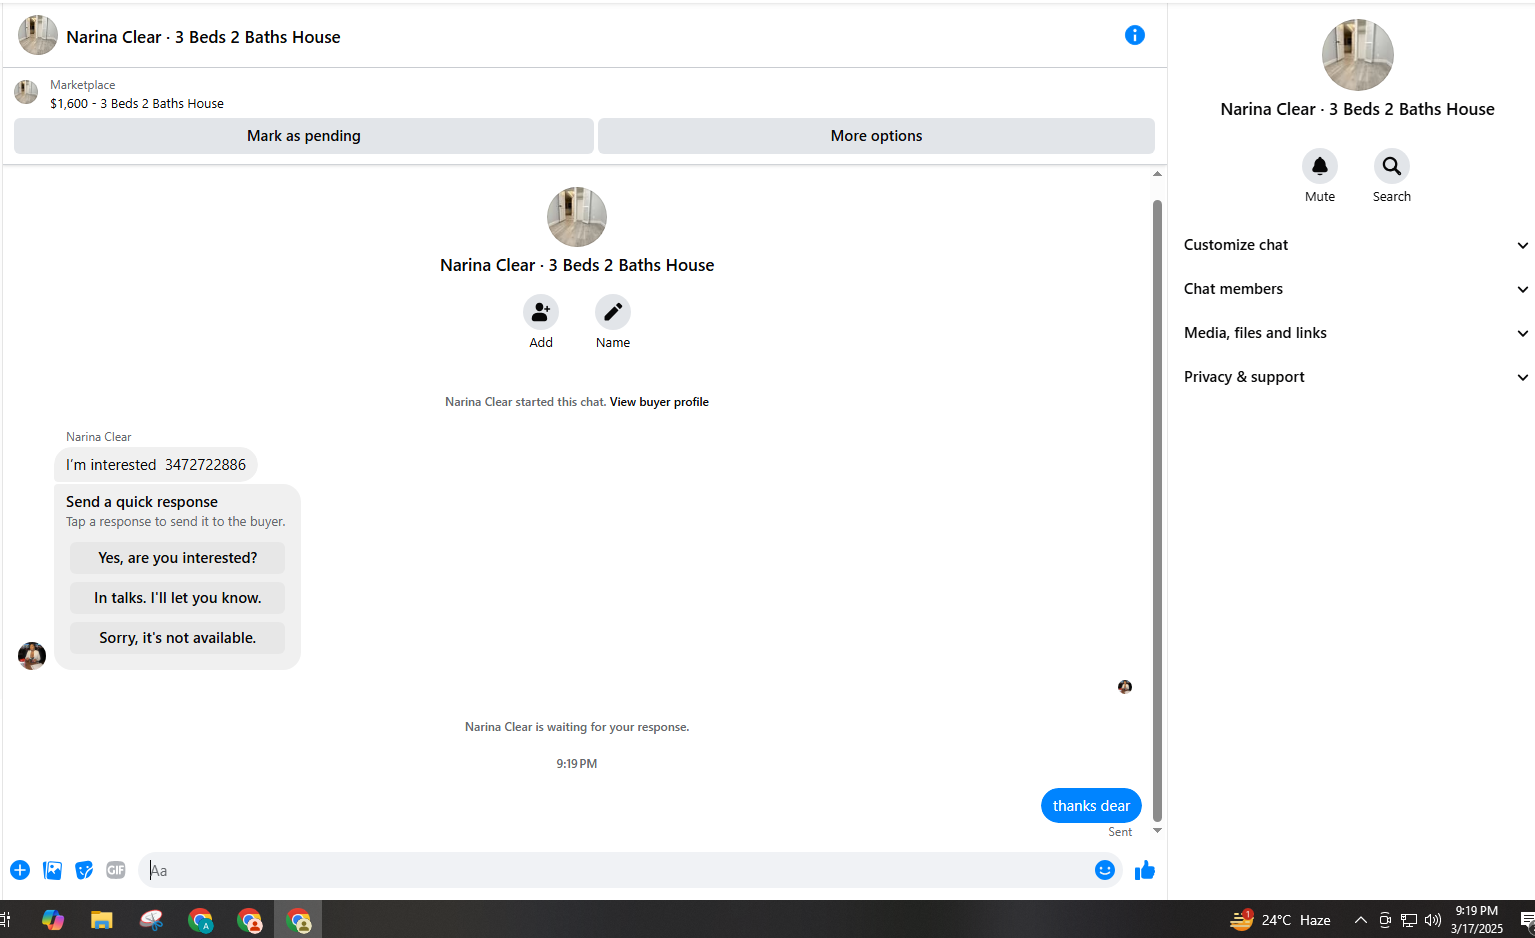Click the pencil Name icon
Image resolution: width=1535 pixels, height=938 pixels.
tap(613, 312)
